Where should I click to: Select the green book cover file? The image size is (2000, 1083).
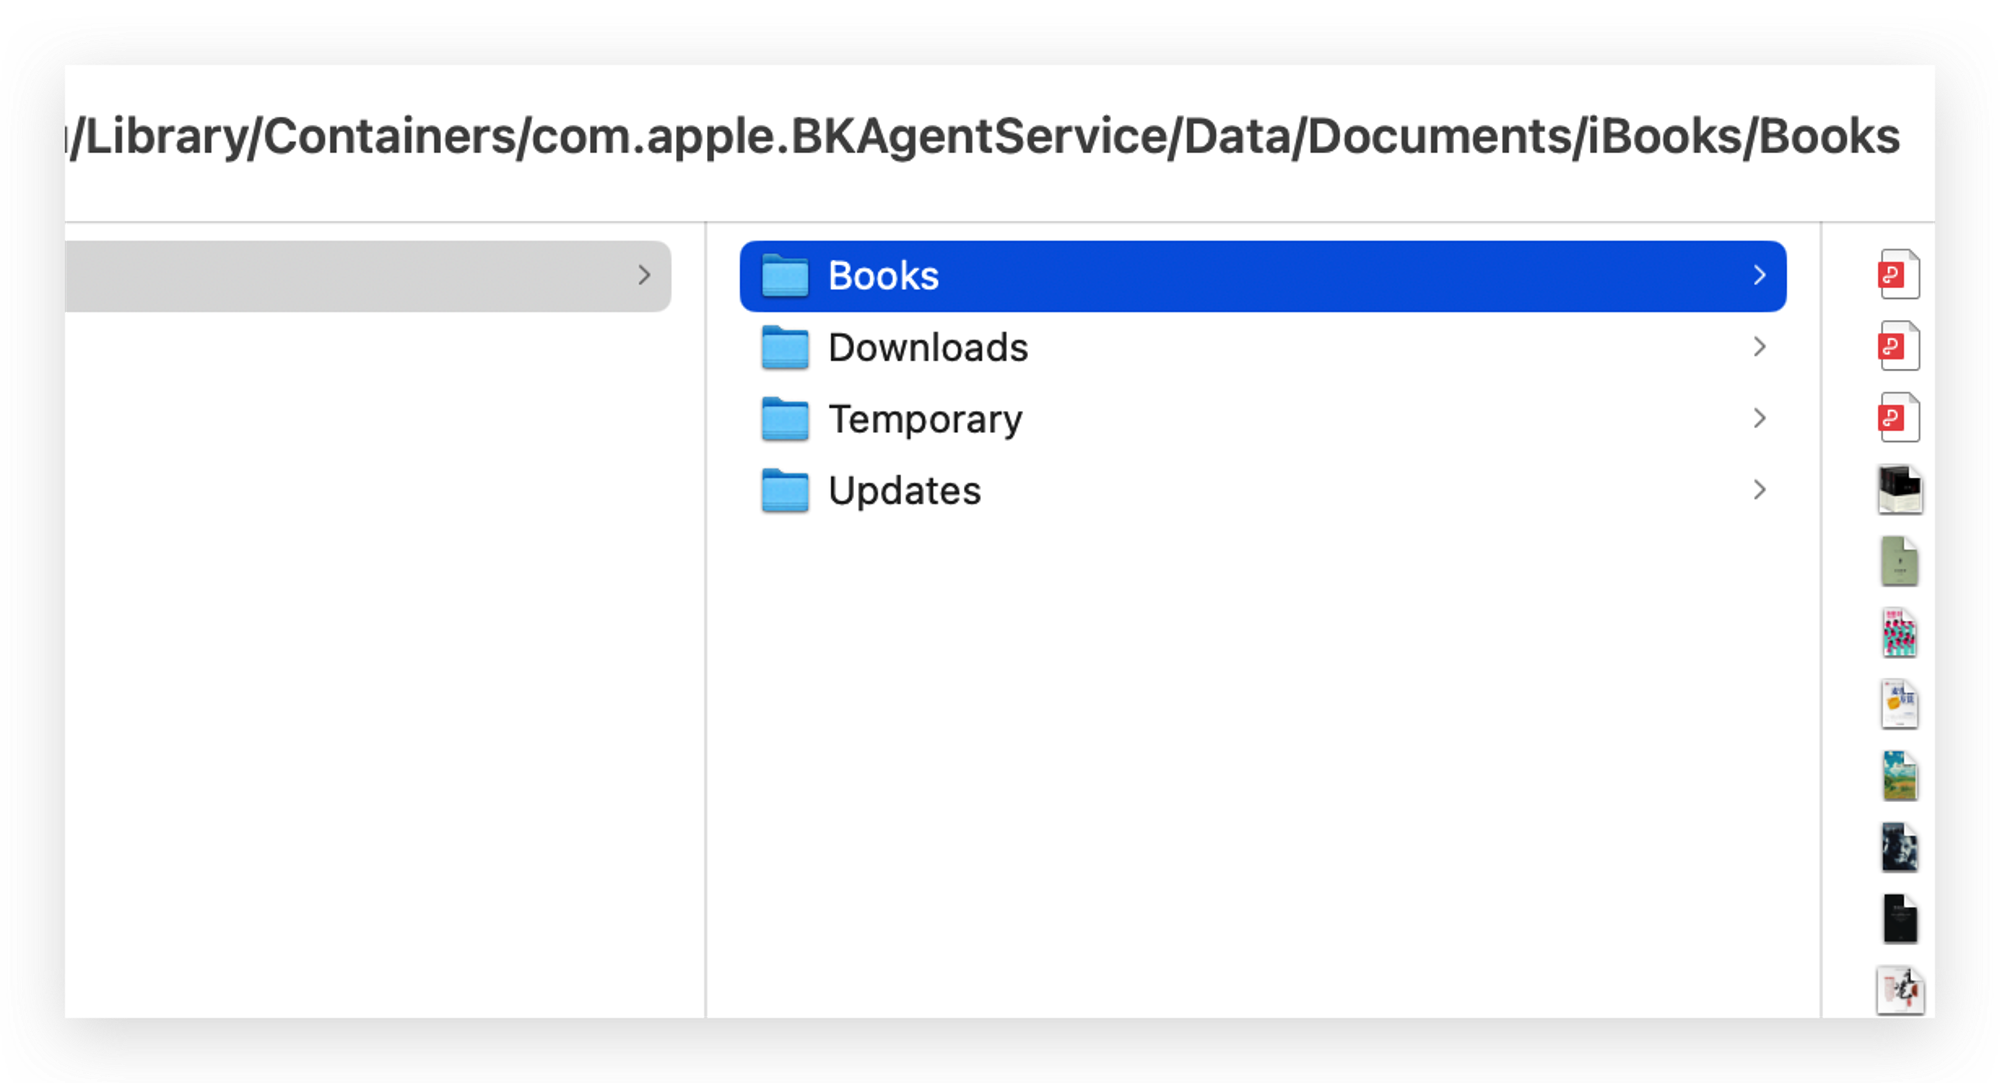point(1899,561)
